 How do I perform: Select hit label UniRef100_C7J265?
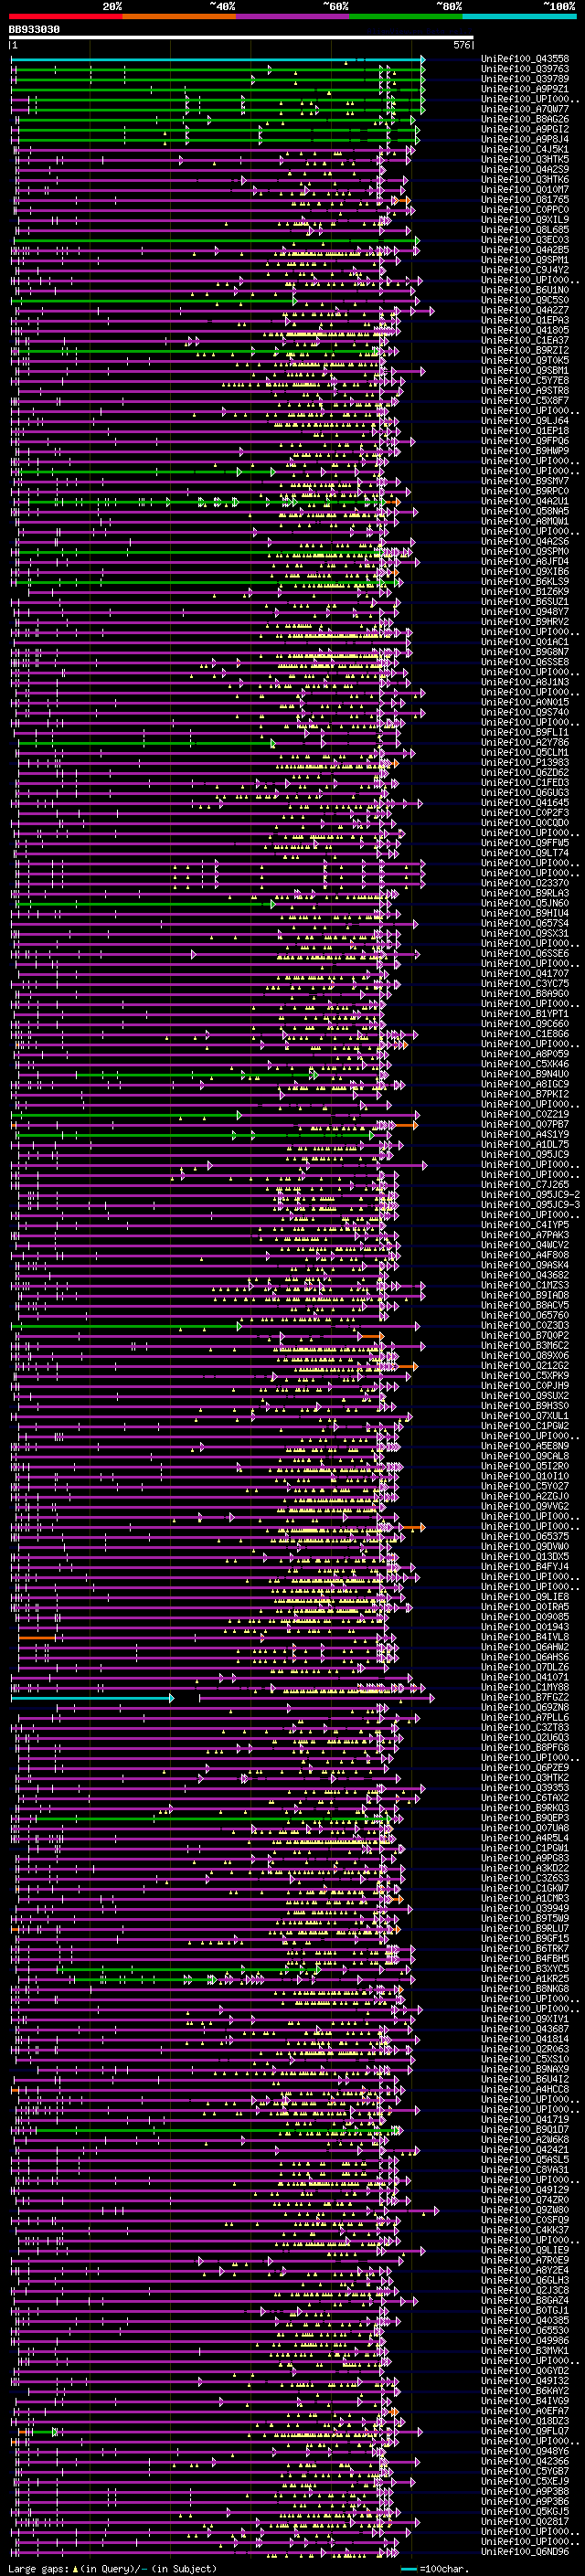[x=525, y=1185]
